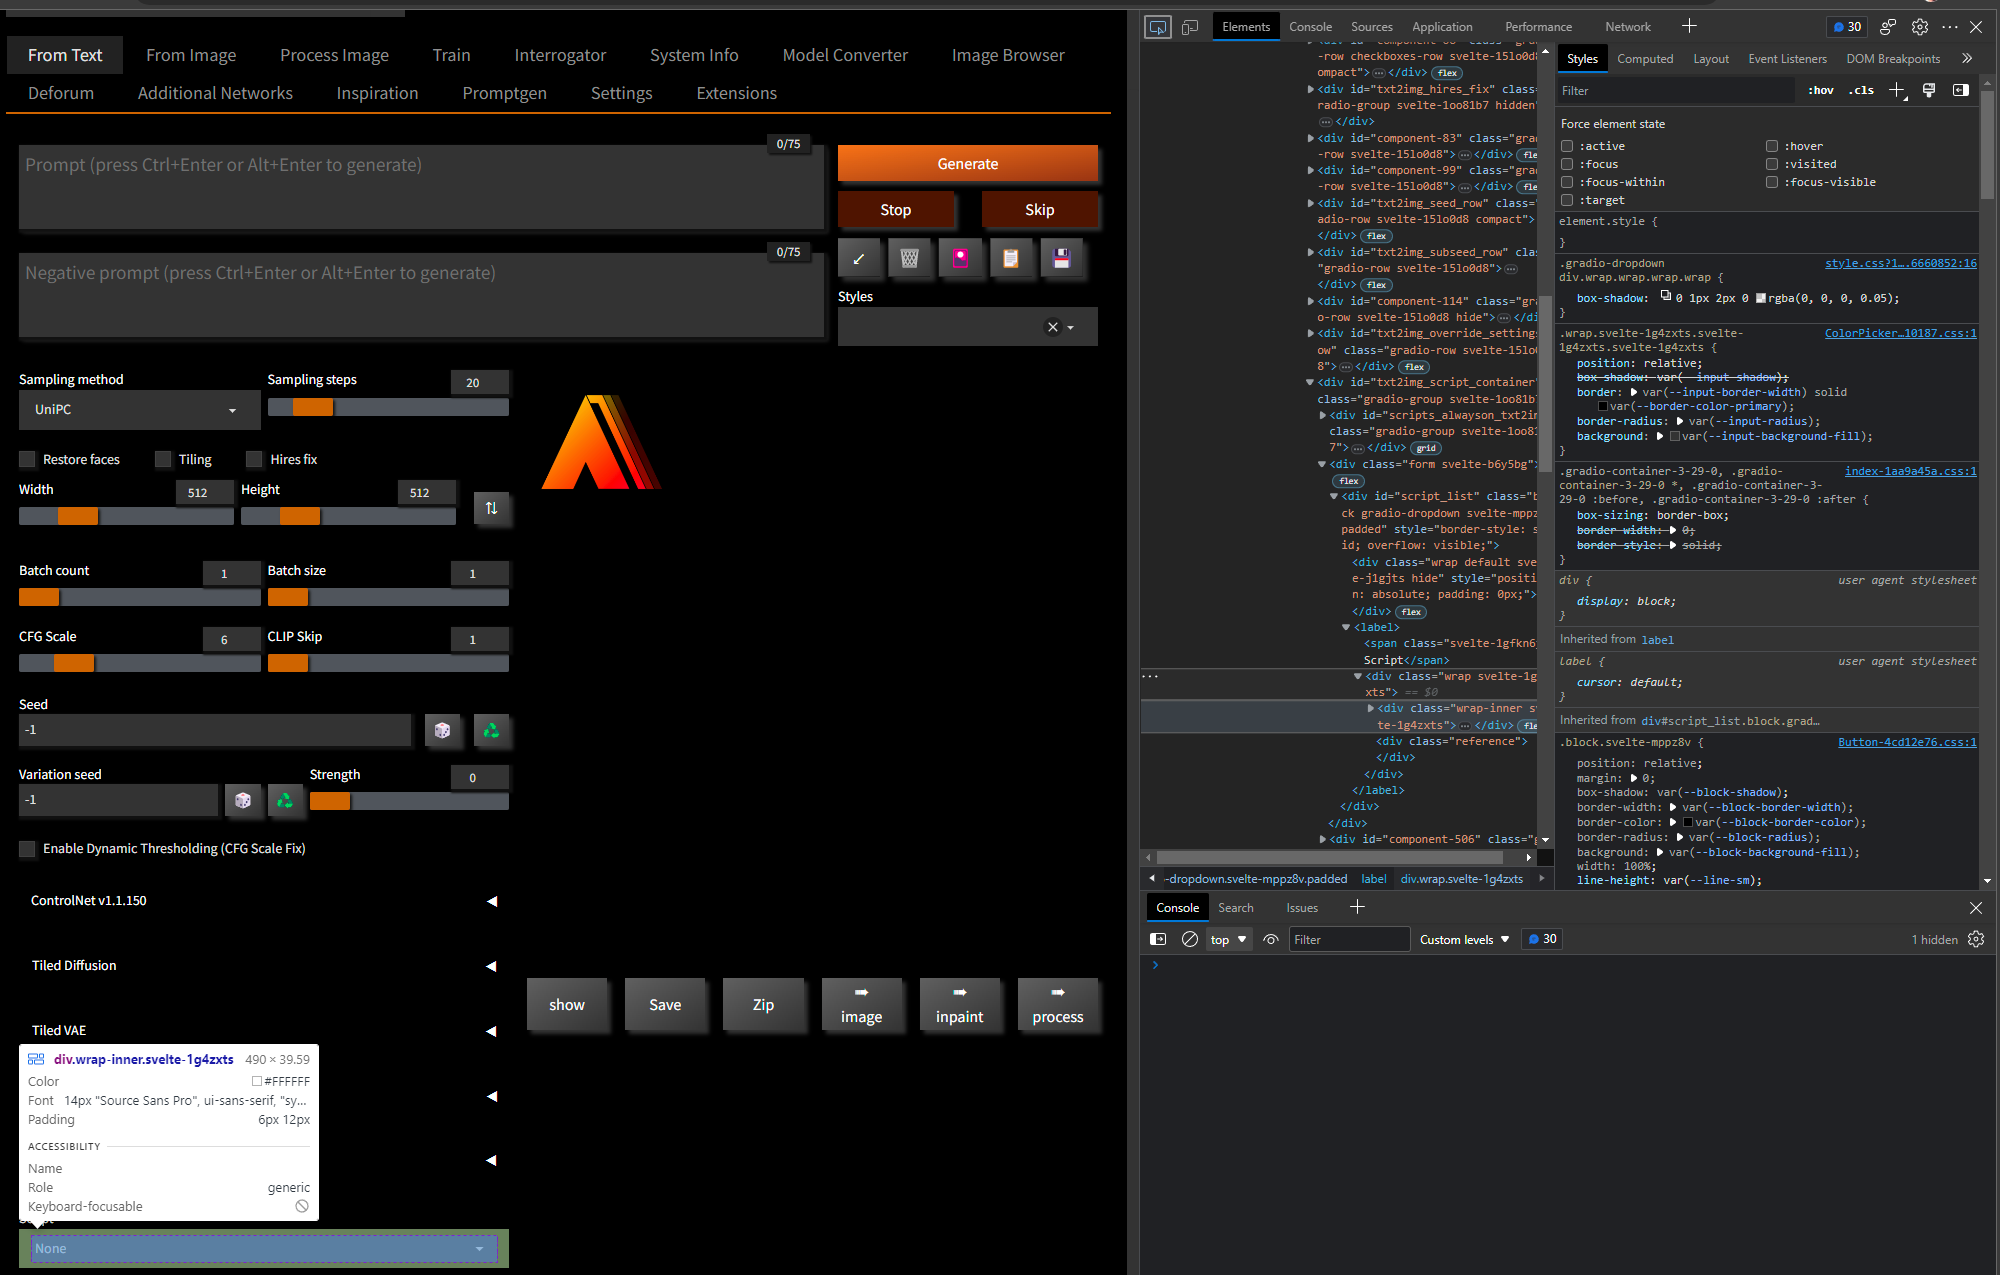Click the Zip button below the output area

[764, 1005]
